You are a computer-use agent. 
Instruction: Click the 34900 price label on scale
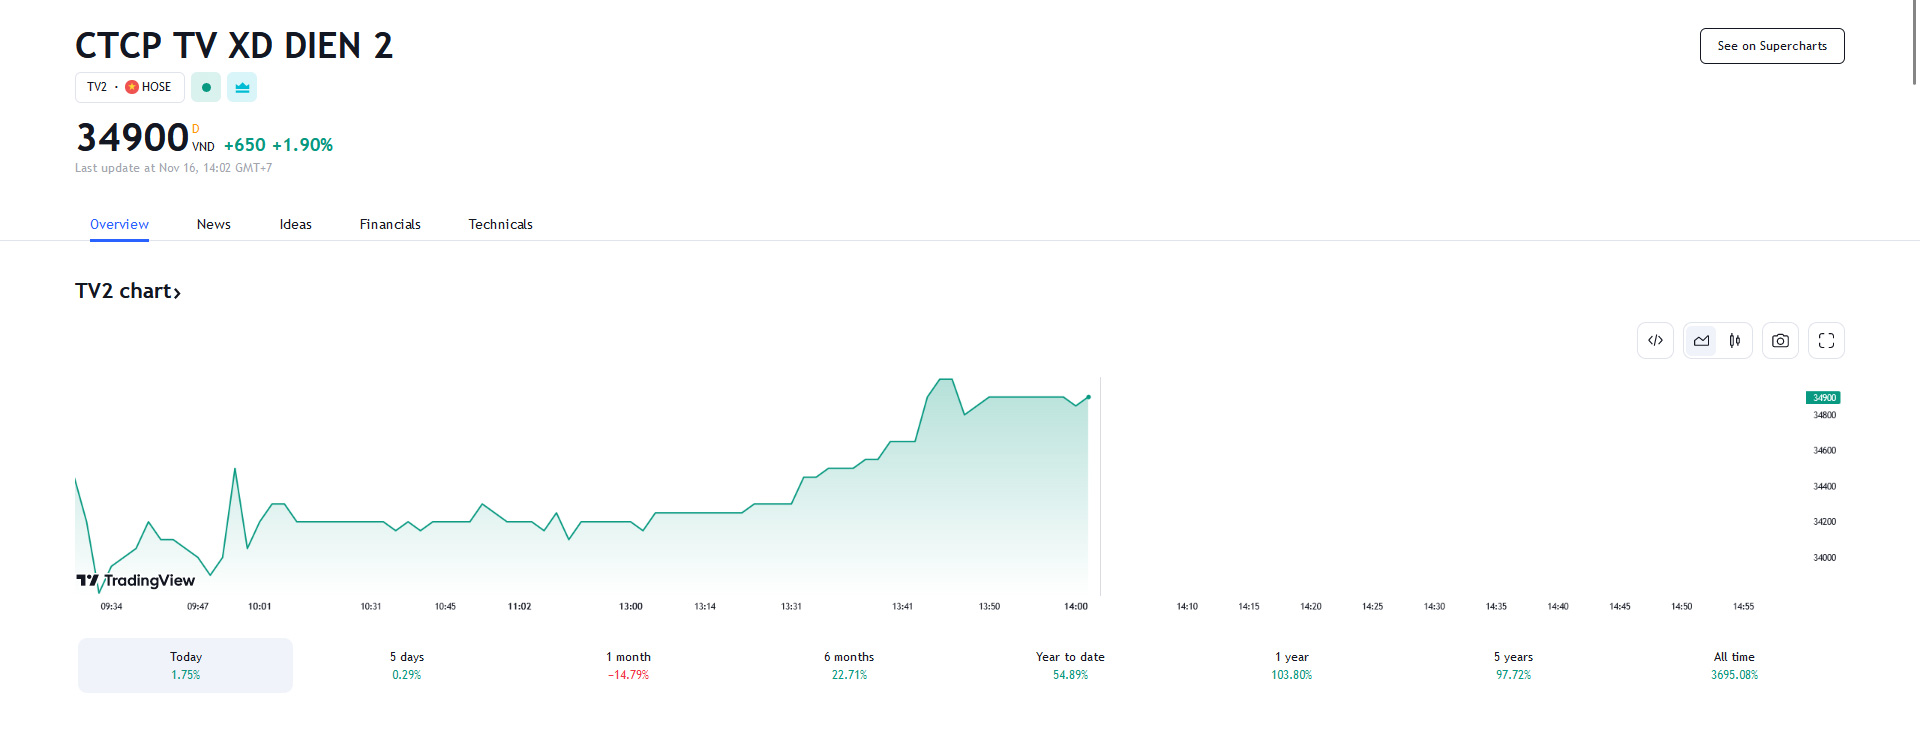click(1822, 397)
